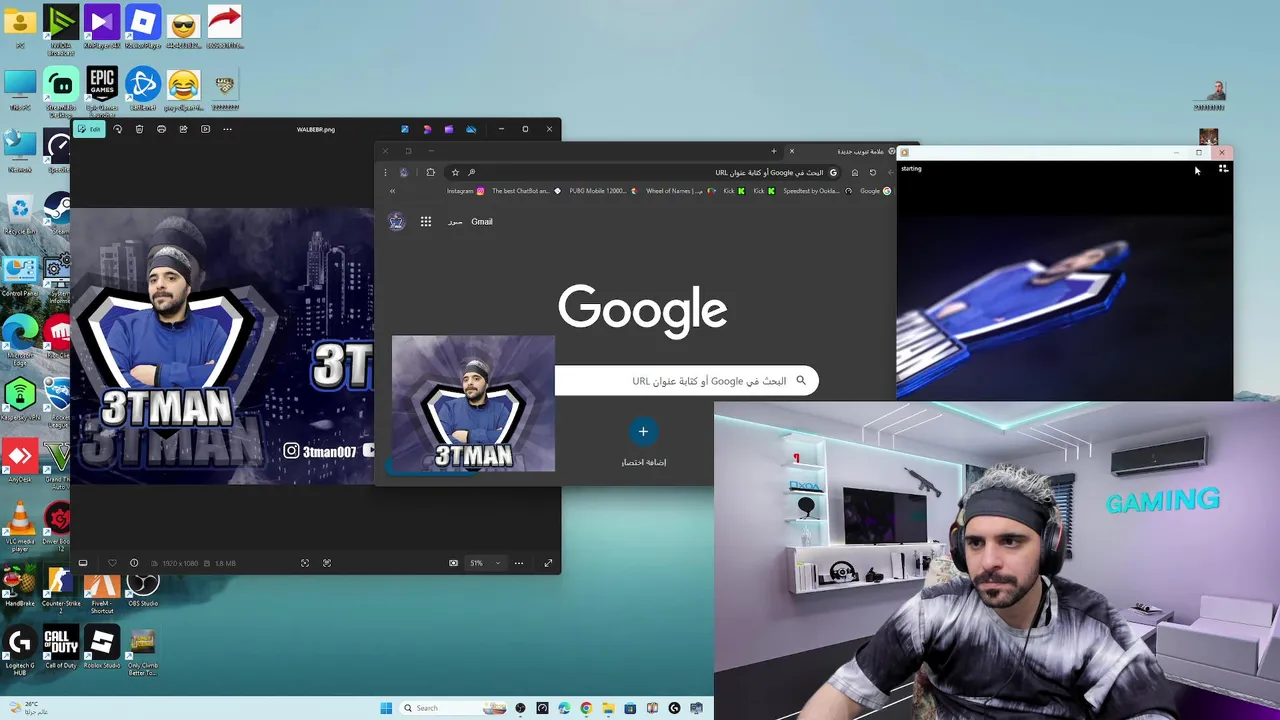The height and width of the screenshot is (720, 1280).
Task: Open Gmail link on Google page
Action: [x=482, y=222]
